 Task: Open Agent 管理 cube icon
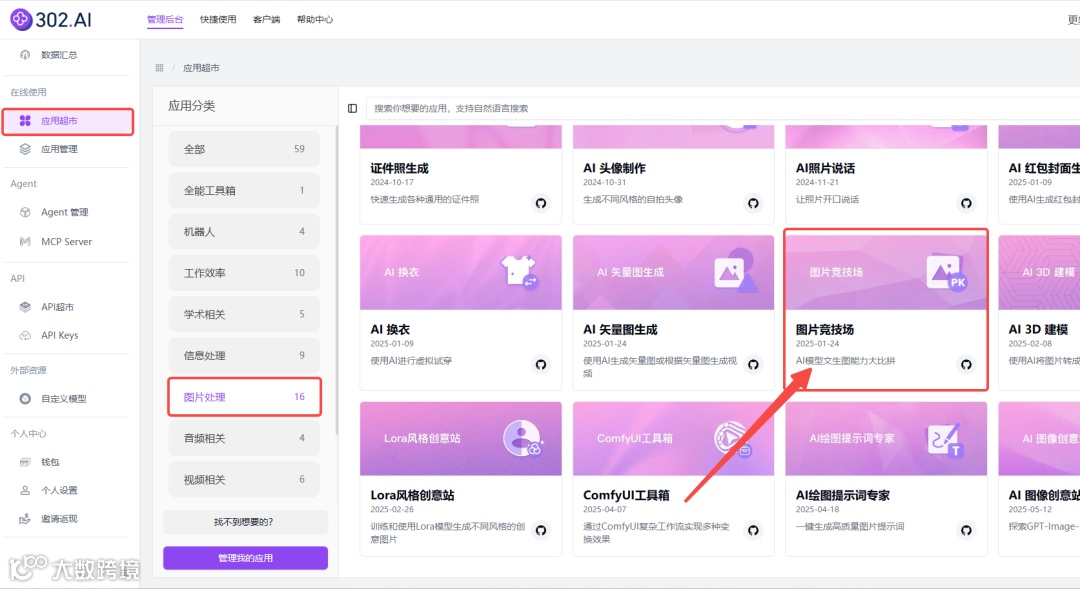pos(25,212)
